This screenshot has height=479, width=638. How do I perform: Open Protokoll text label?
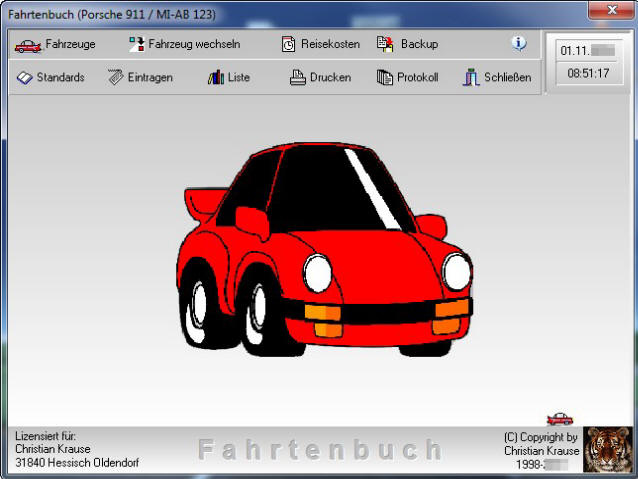[x=417, y=77]
